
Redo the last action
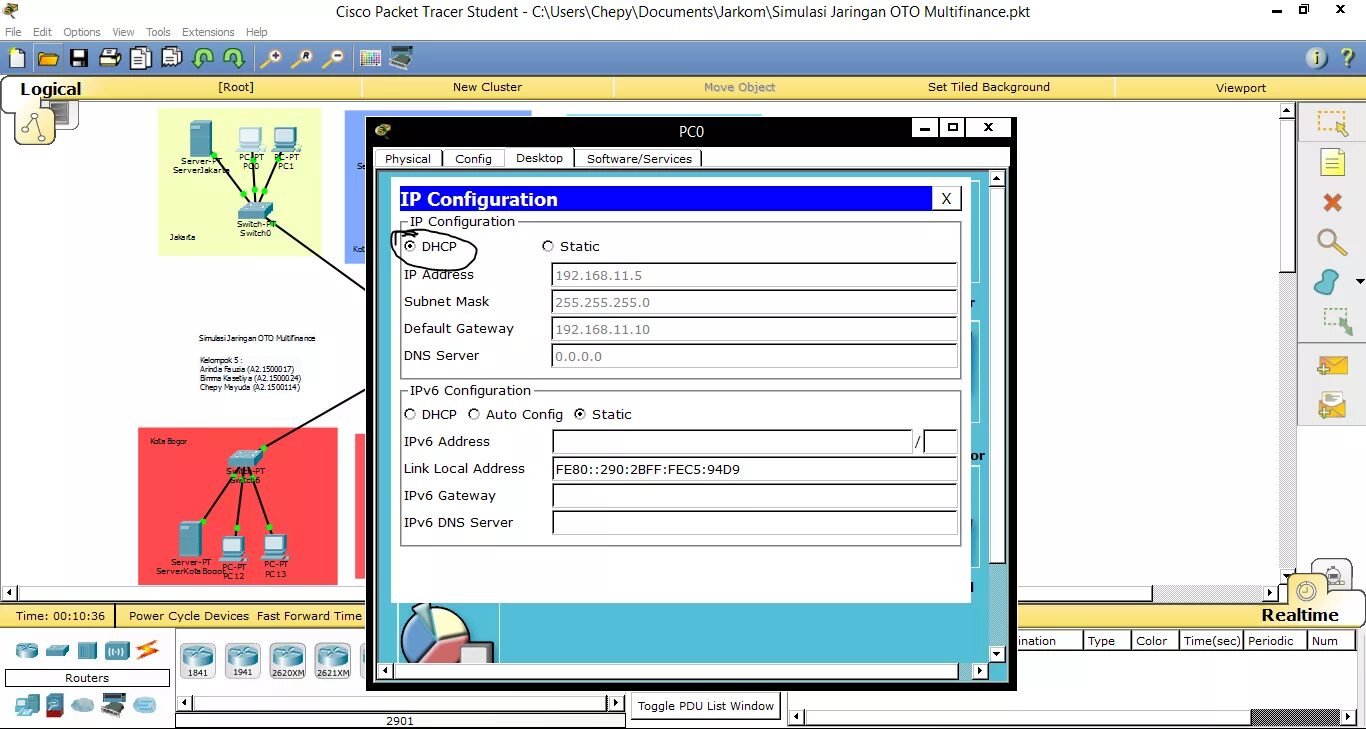[x=233, y=58]
